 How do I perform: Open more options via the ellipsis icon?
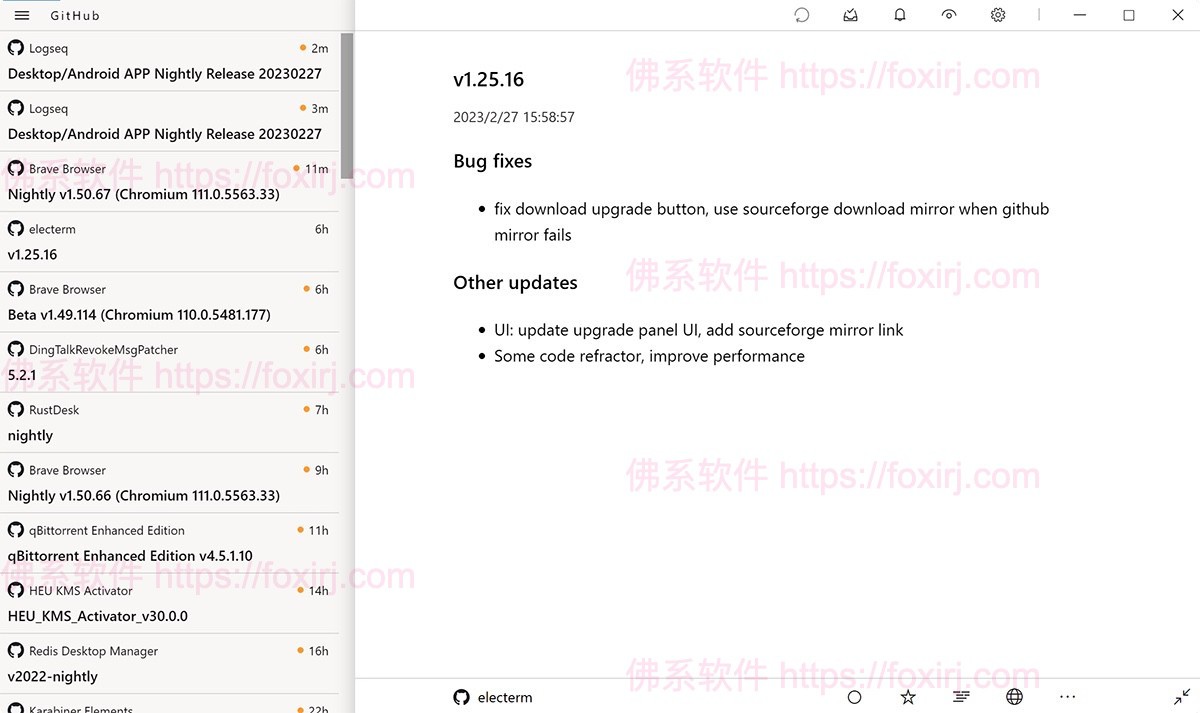1067,696
